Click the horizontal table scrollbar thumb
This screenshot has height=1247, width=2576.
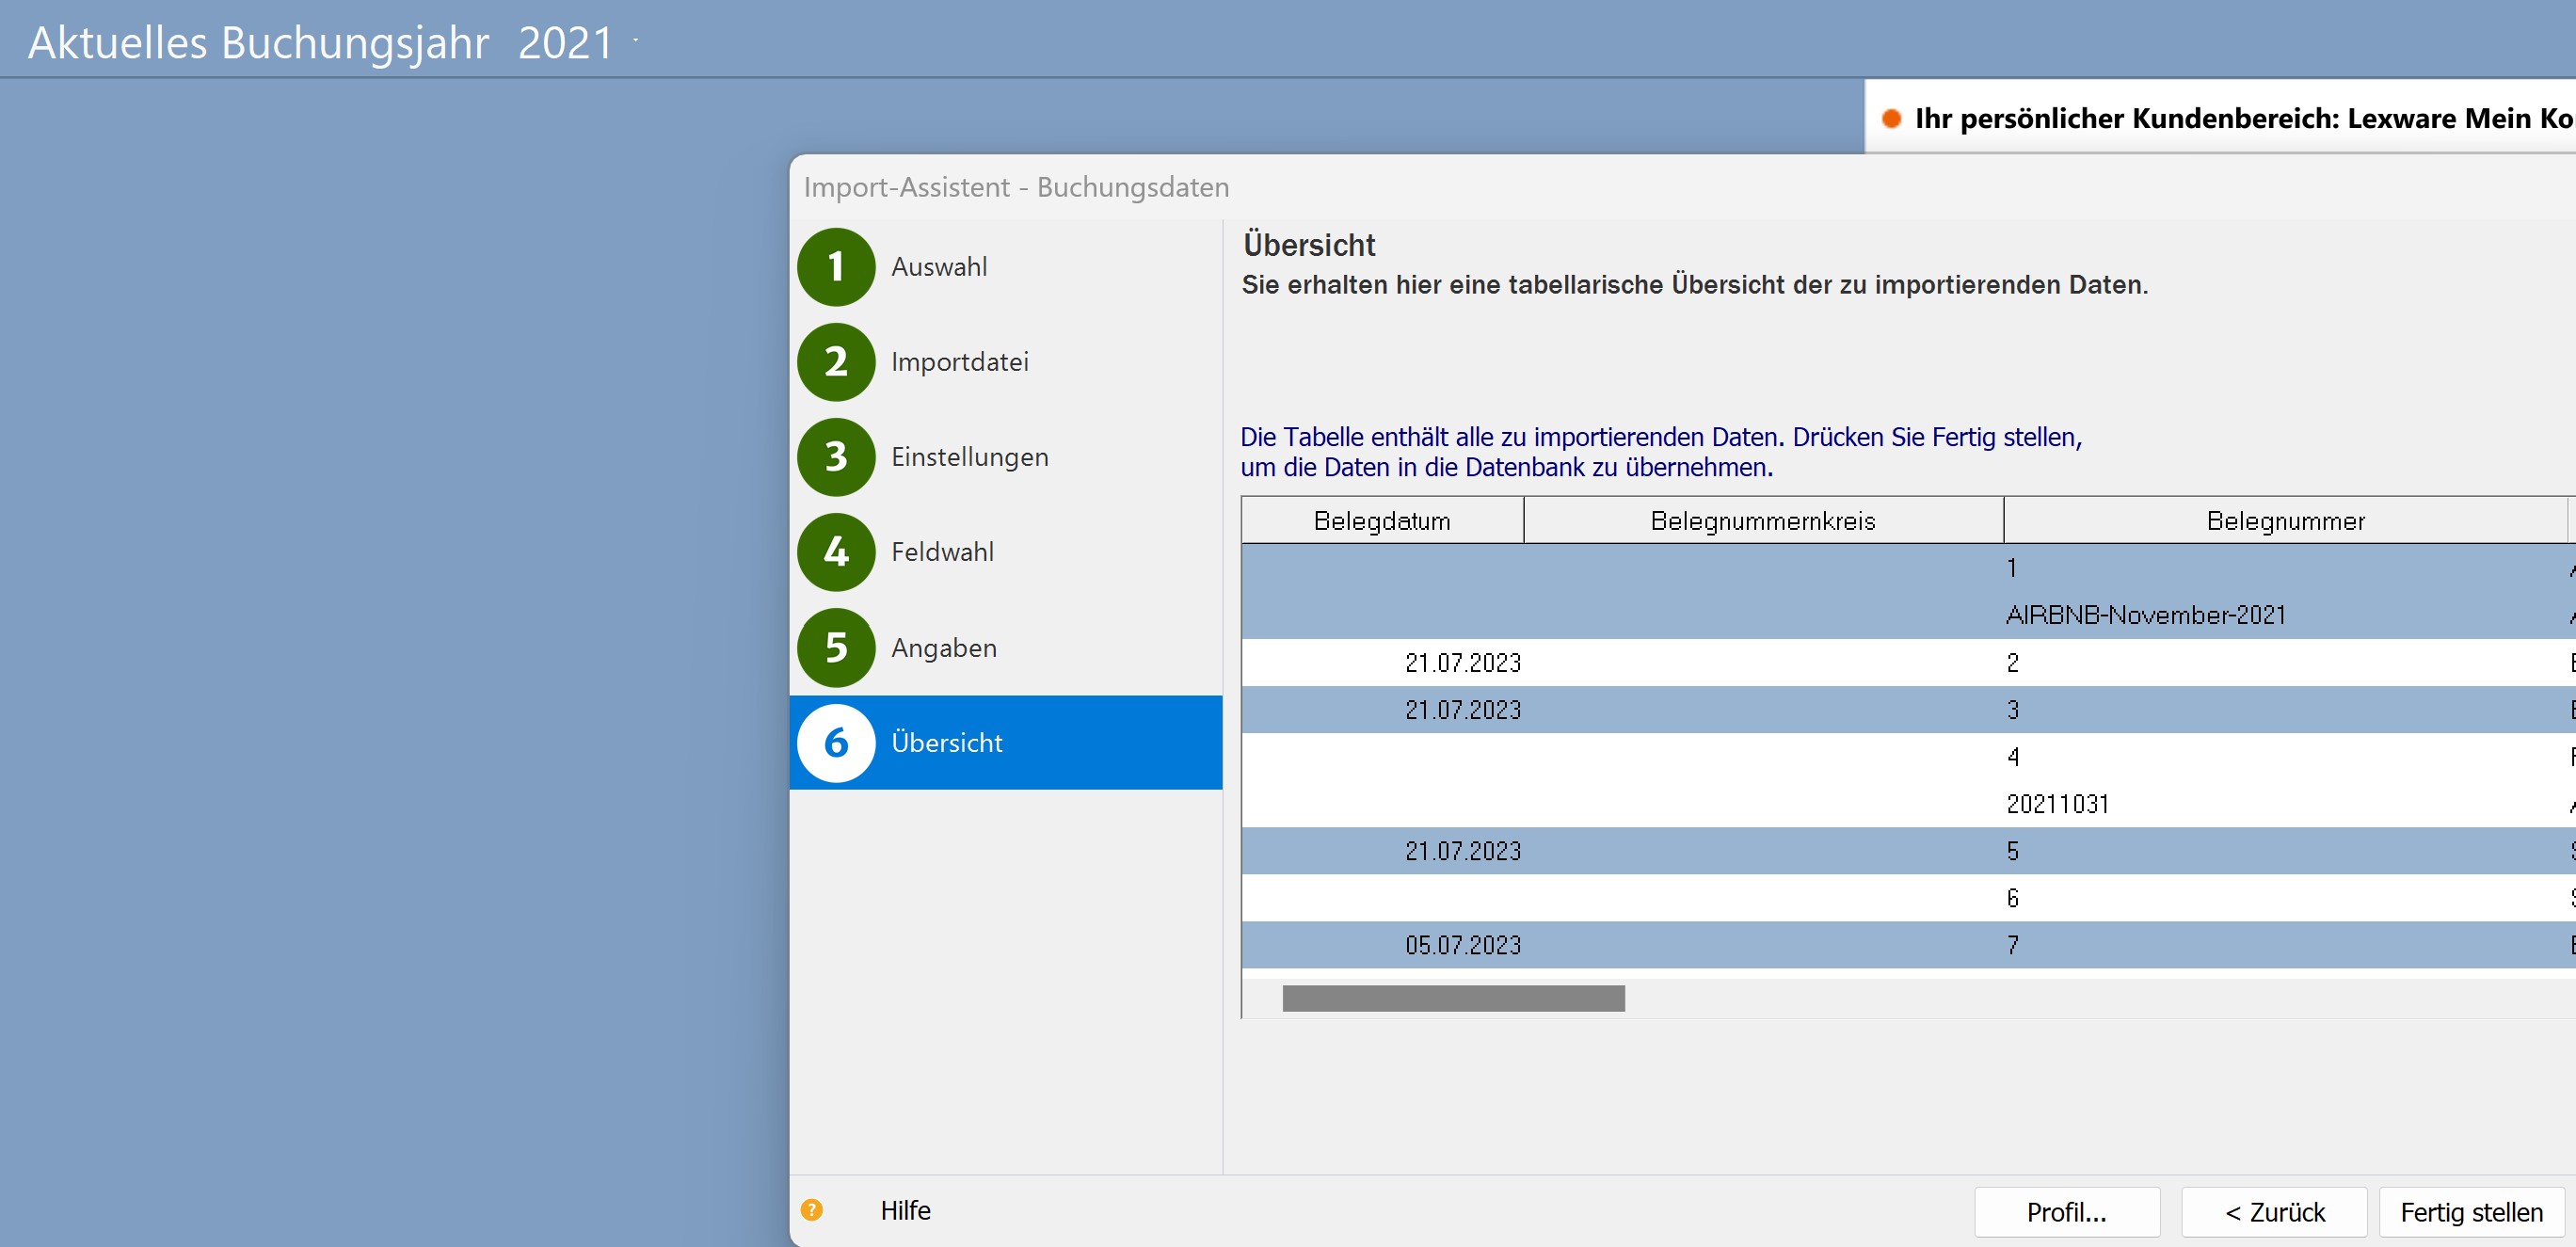pyautogui.click(x=1453, y=998)
